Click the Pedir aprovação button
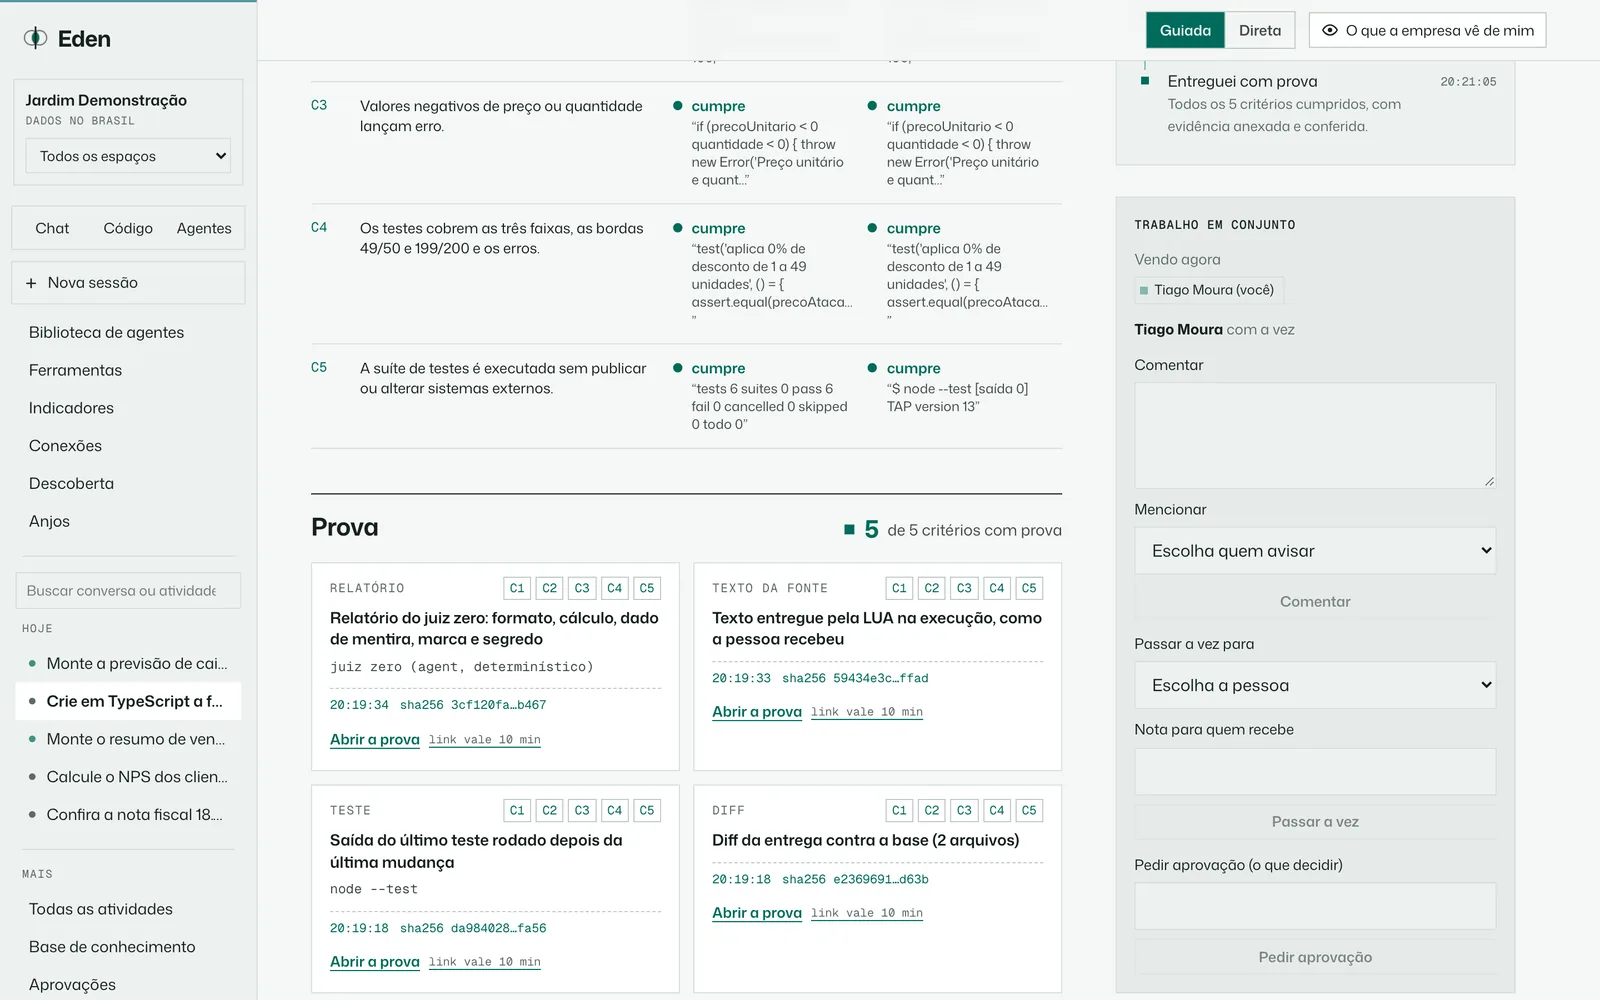Screen dimensions: 1600x1000 coord(1315,957)
